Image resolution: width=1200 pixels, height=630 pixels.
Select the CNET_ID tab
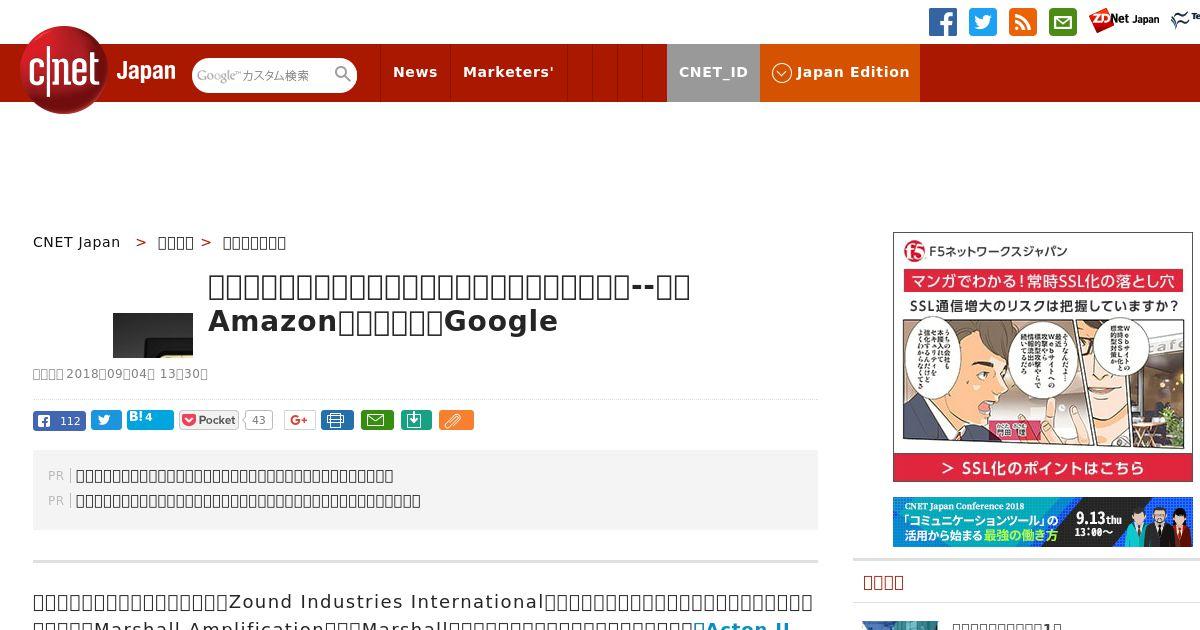(x=713, y=72)
